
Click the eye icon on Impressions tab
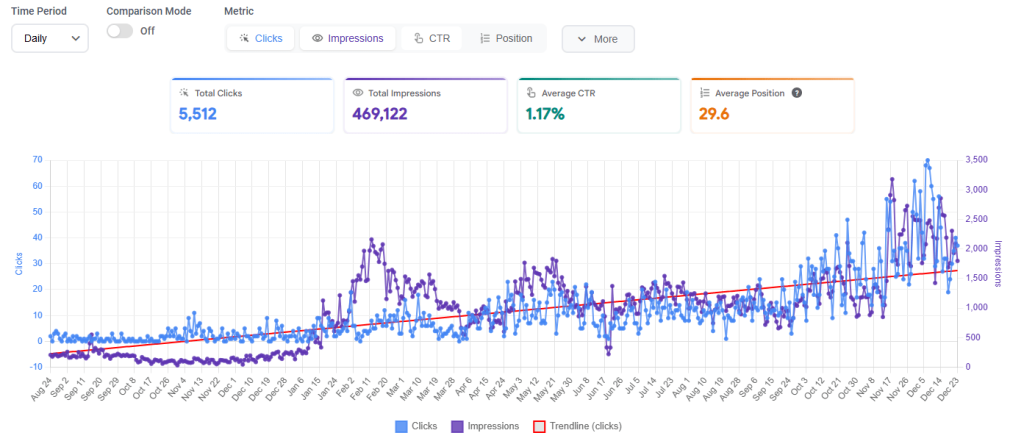pyautogui.click(x=317, y=39)
